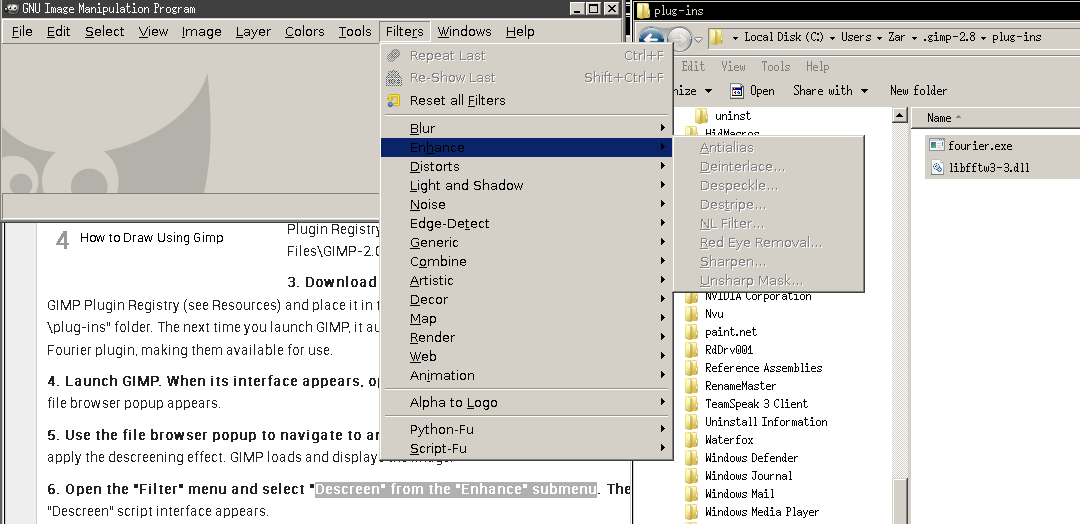Click Unsharp Mask in Enhance submenu
Viewport: 1080px width, 524px height.
(769, 281)
